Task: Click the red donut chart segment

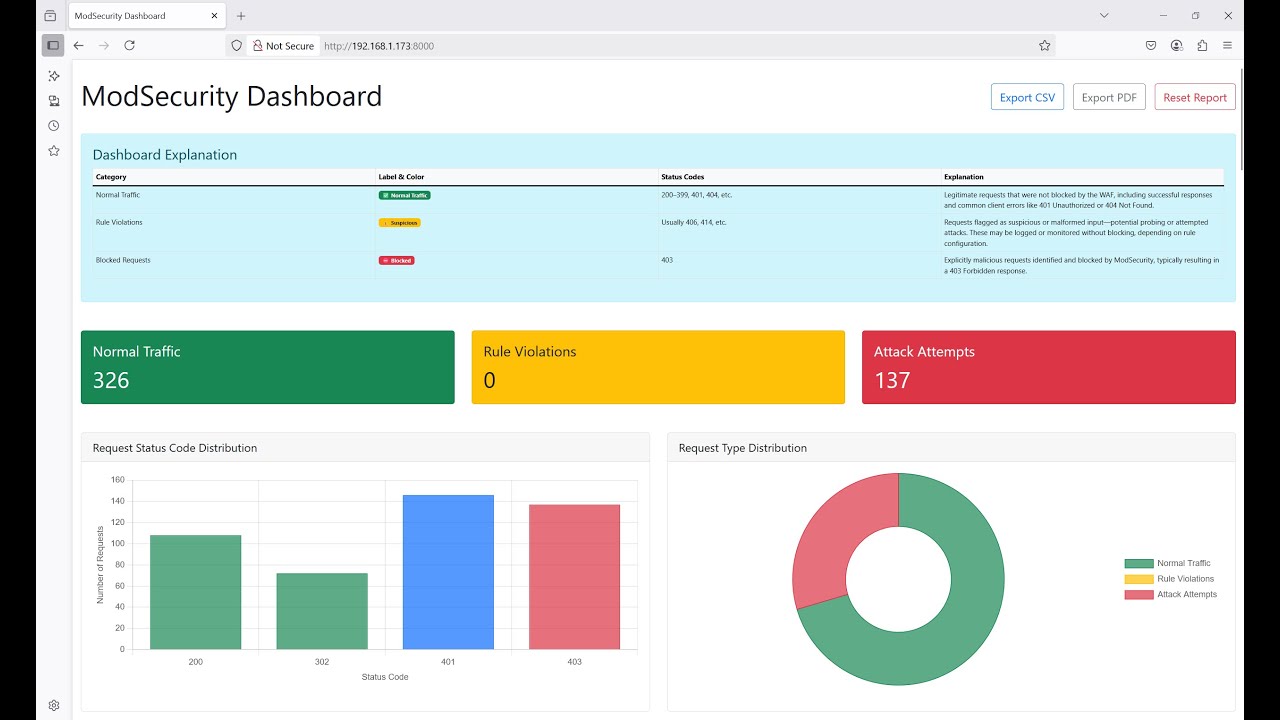Action: 835,530
